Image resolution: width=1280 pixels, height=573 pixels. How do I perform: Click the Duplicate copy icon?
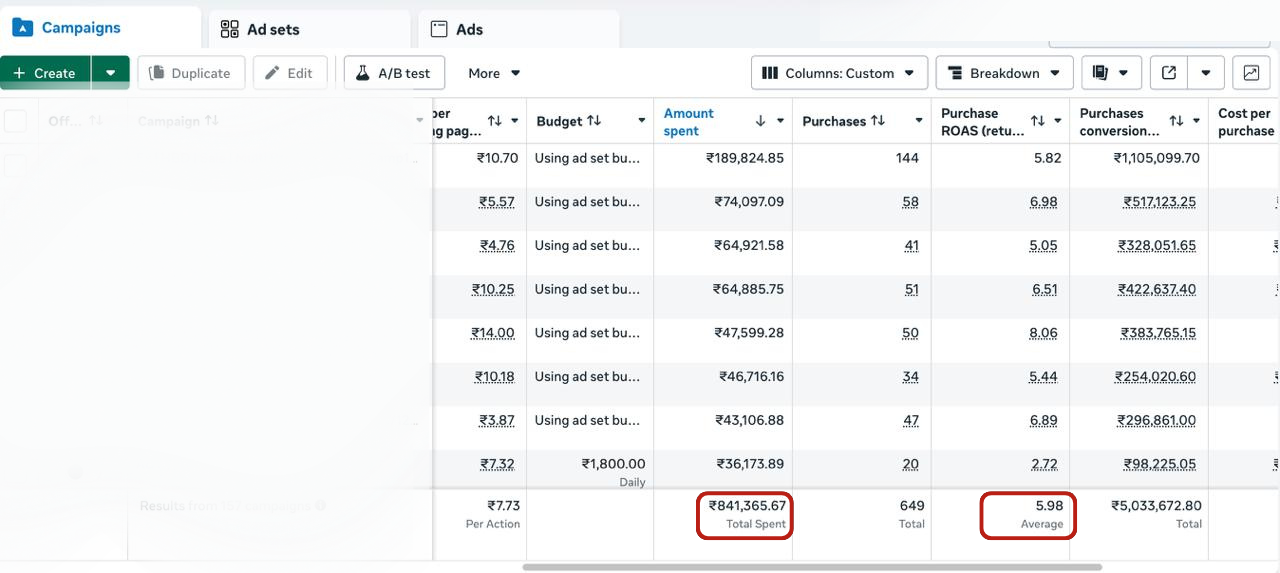pyautogui.click(x=156, y=73)
